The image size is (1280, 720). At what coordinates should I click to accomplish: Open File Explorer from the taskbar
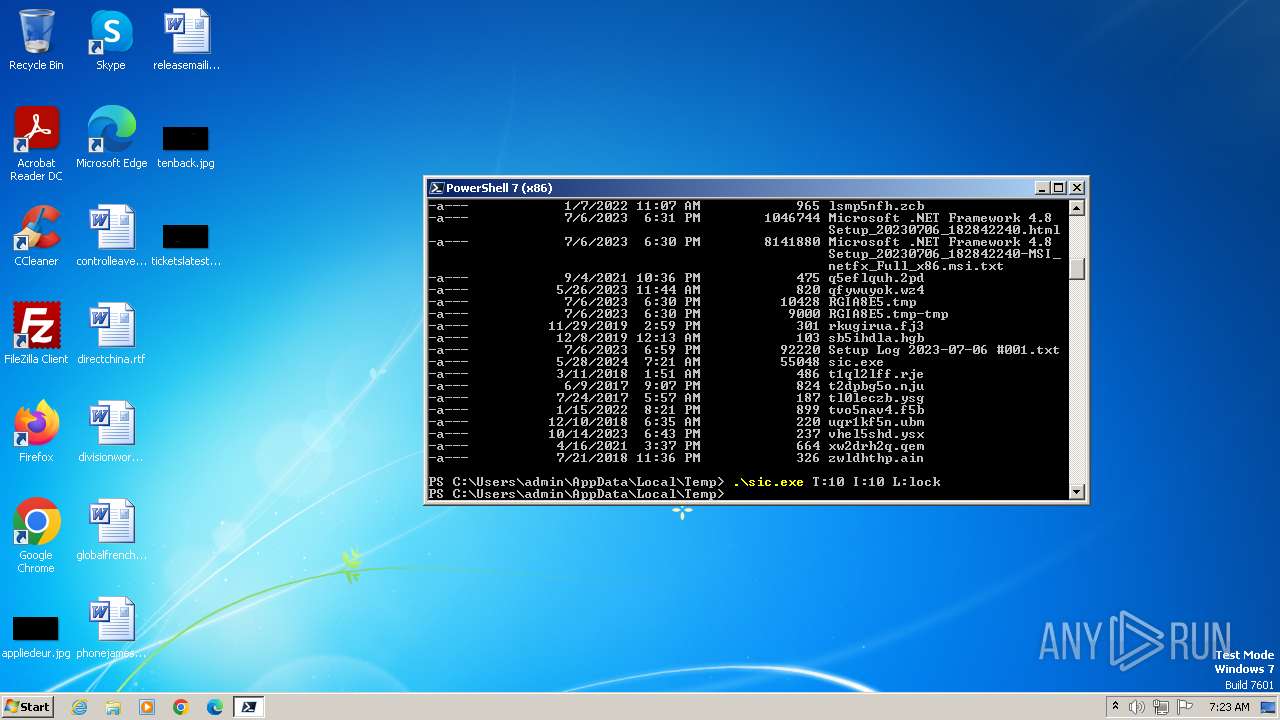point(113,707)
